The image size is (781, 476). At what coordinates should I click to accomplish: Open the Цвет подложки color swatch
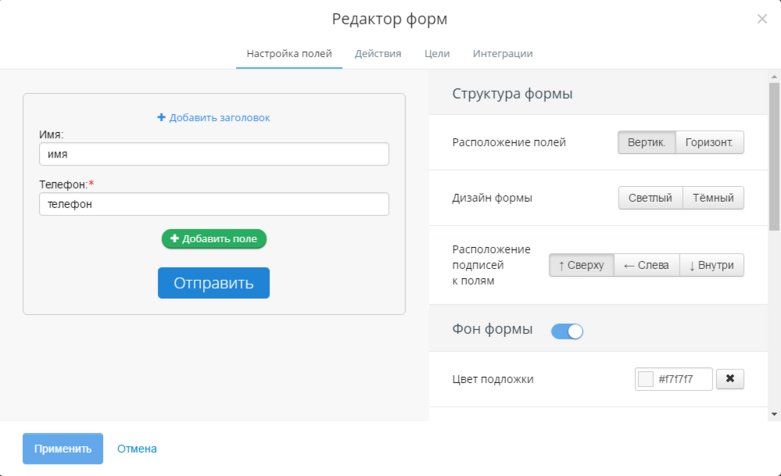[x=646, y=379]
